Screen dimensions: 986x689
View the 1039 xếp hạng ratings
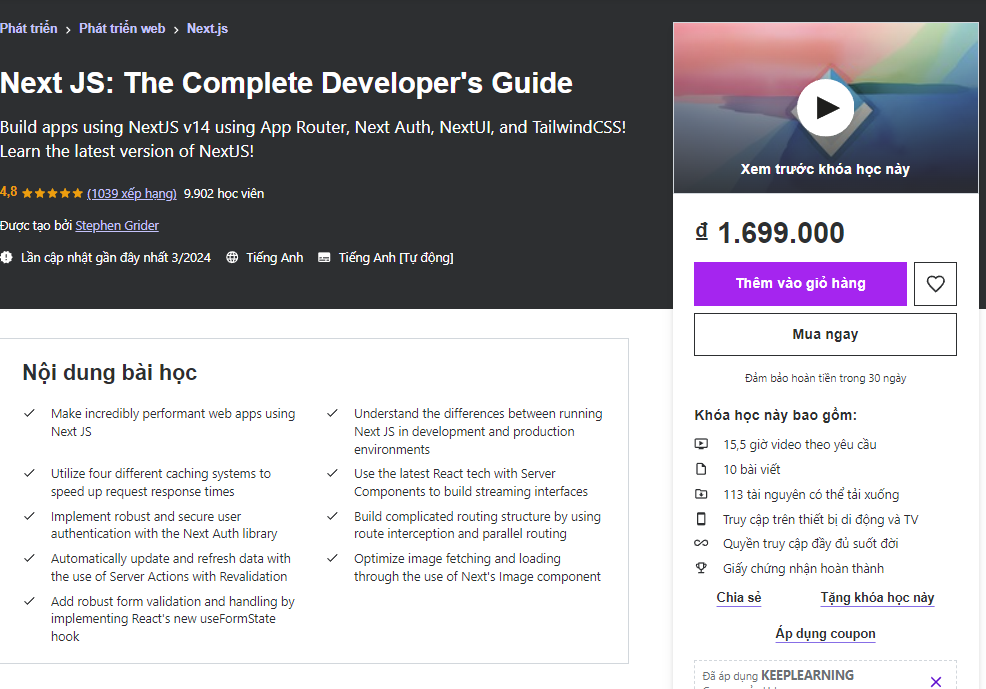[x=132, y=194]
